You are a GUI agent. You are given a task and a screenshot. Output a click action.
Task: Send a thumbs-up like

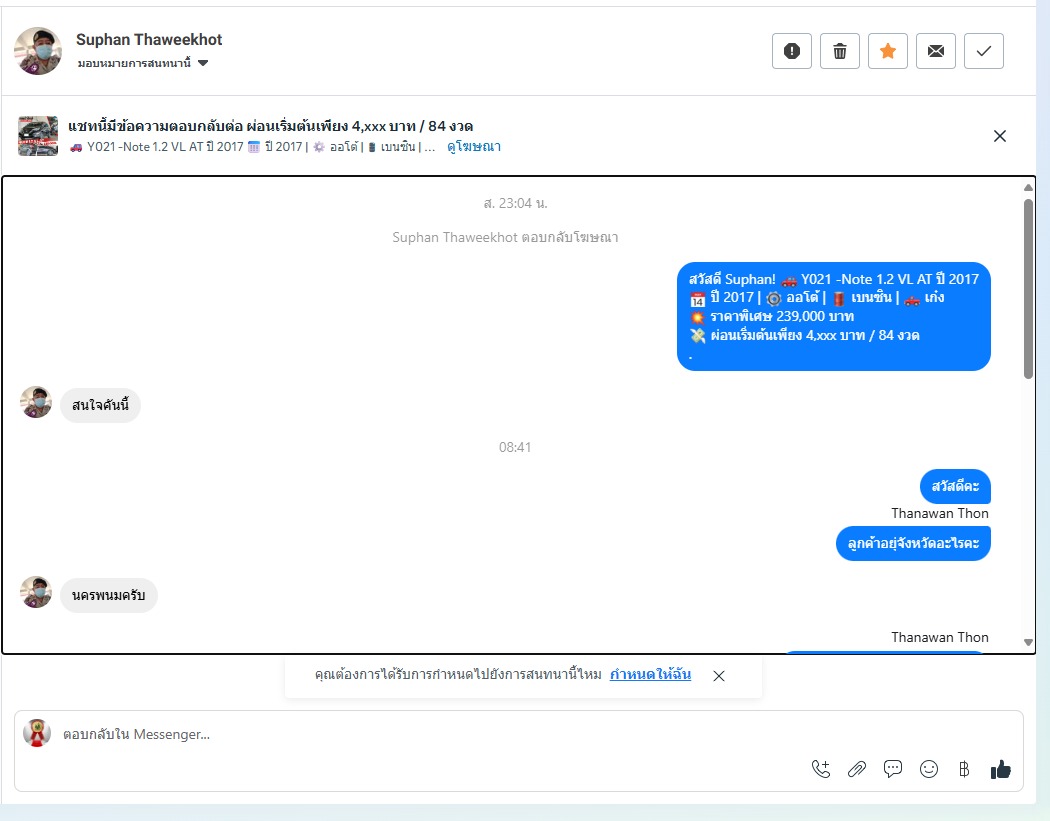[x=1000, y=769]
